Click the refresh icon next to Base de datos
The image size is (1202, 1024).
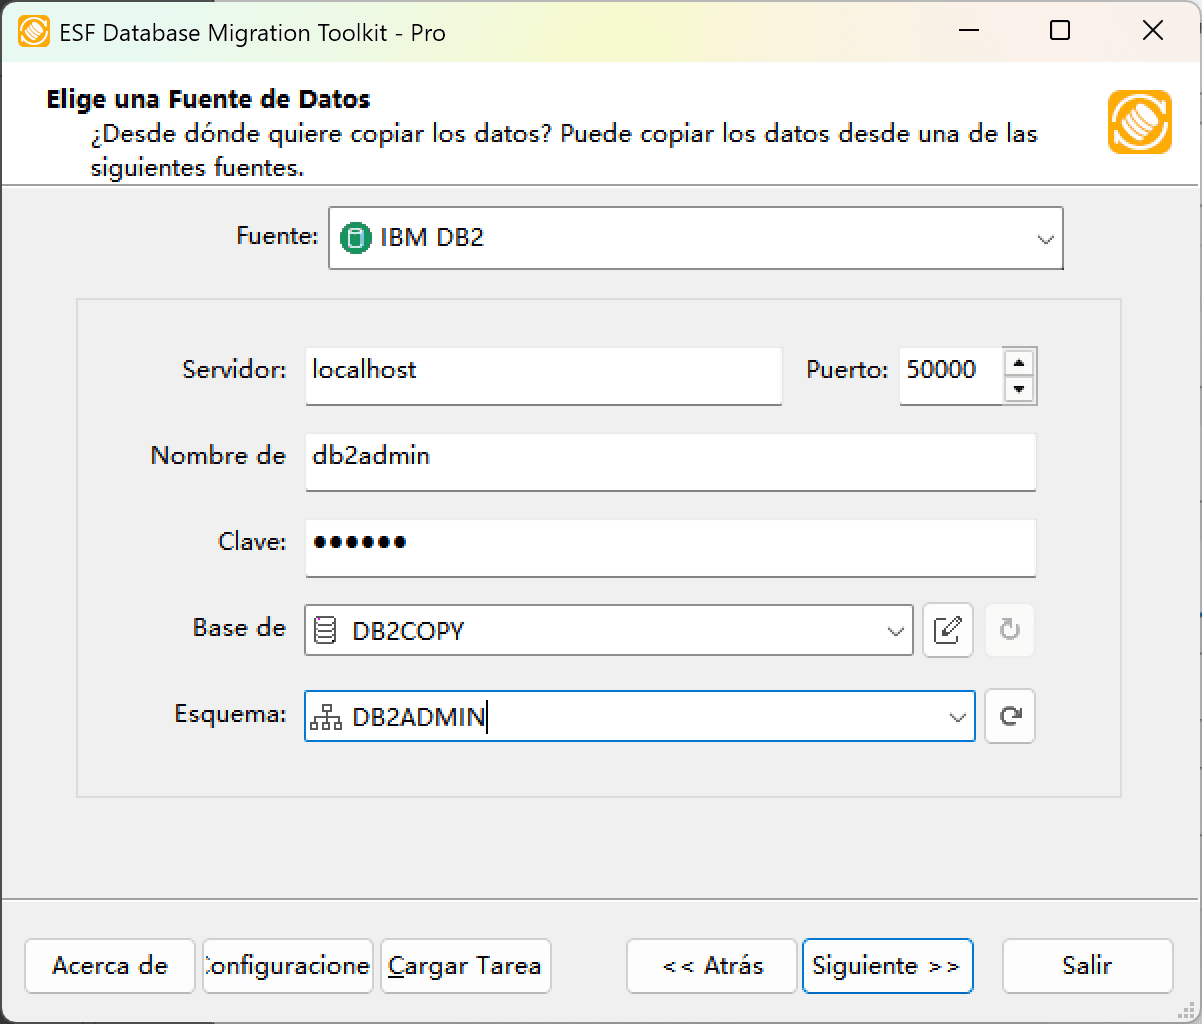[1009, 630]
